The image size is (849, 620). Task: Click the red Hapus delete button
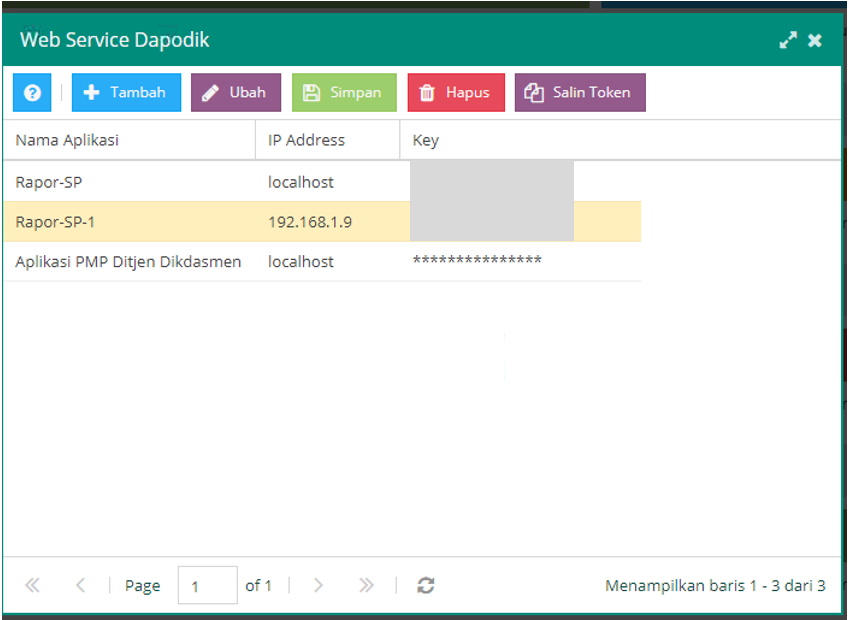(x=456, y=93)
